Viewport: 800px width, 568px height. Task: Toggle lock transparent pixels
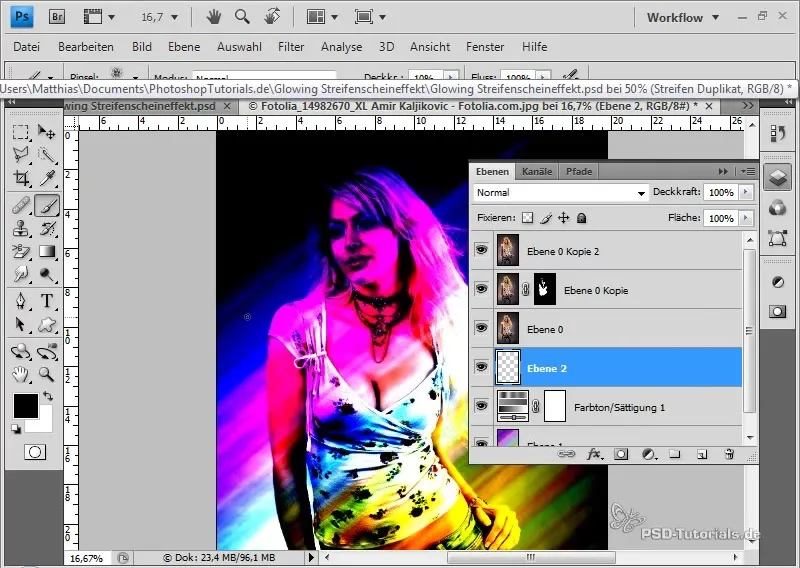tap(528, 218)
